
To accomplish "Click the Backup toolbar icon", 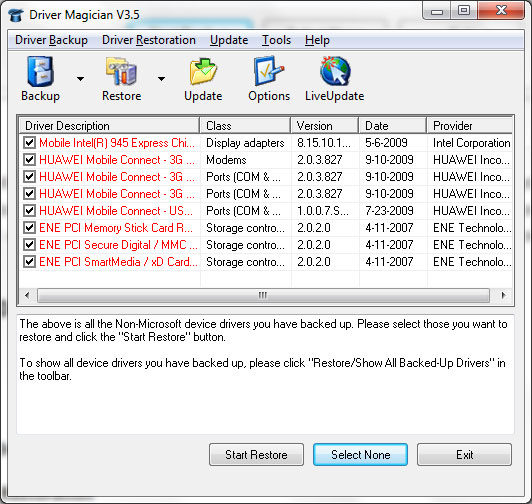I will pos(40,79).
